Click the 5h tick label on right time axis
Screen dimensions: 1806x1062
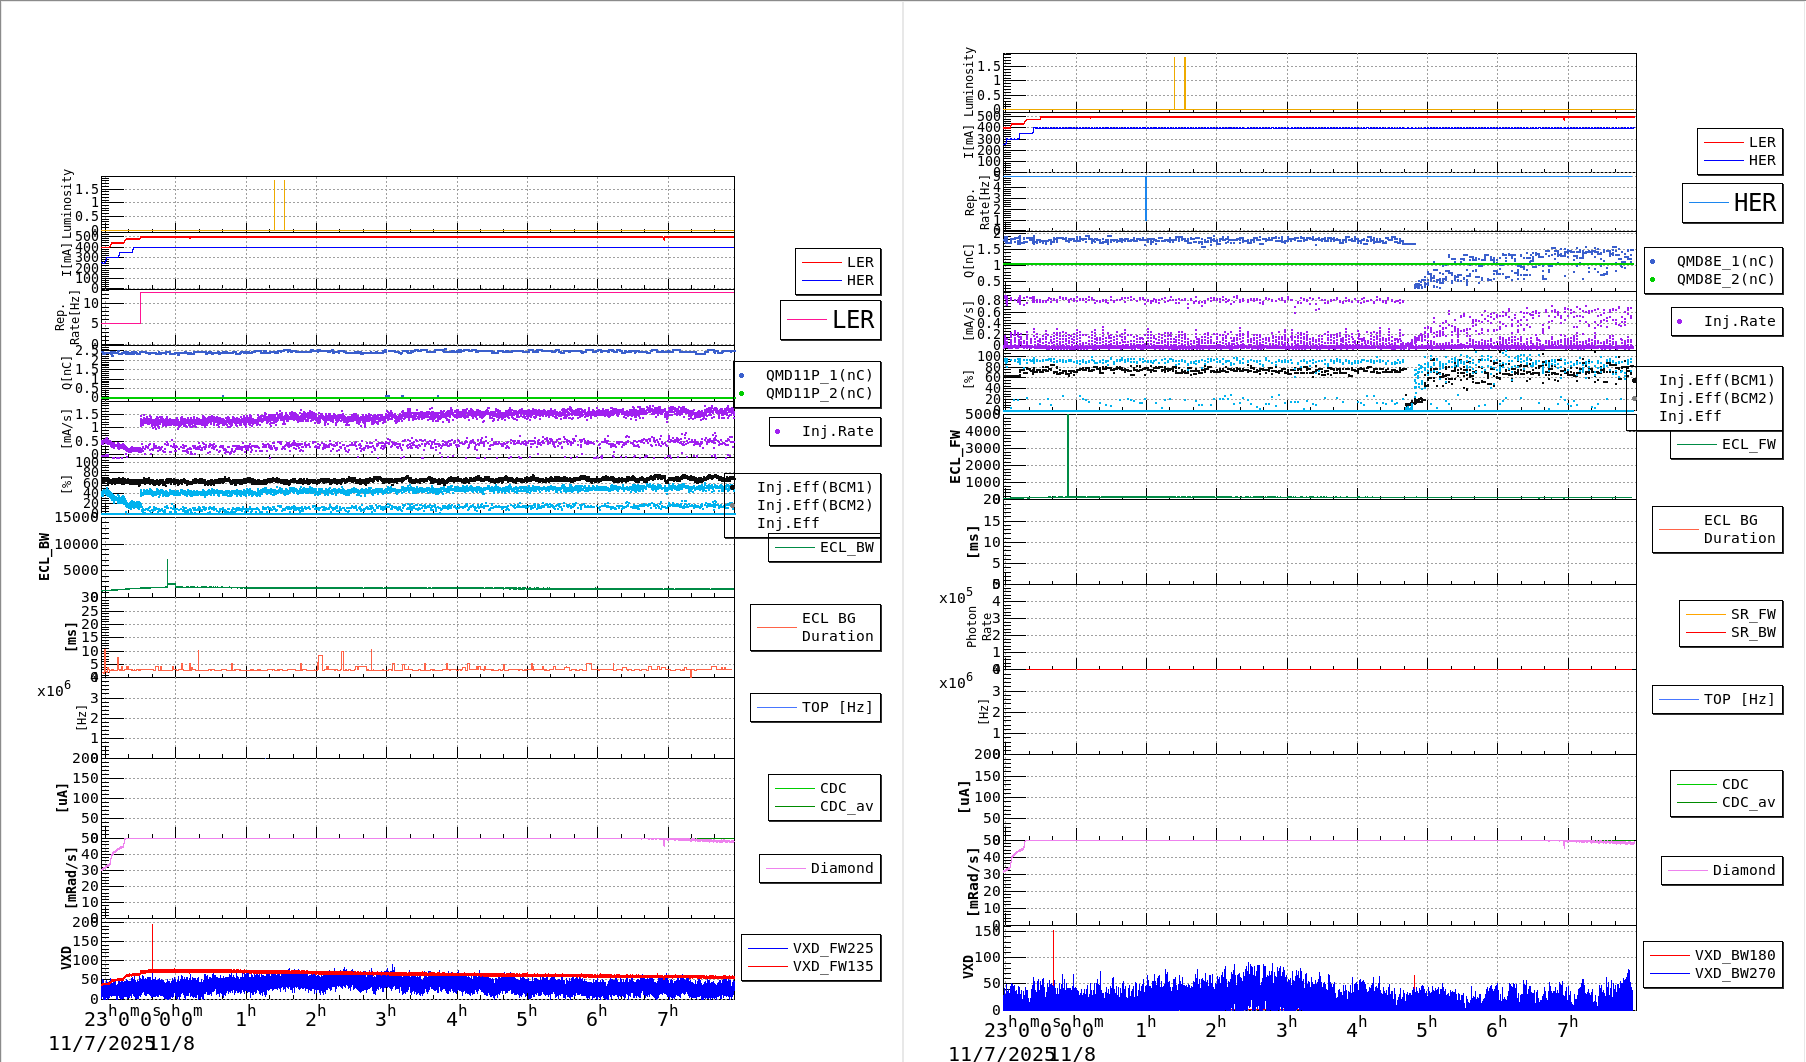(1426, 1028)
